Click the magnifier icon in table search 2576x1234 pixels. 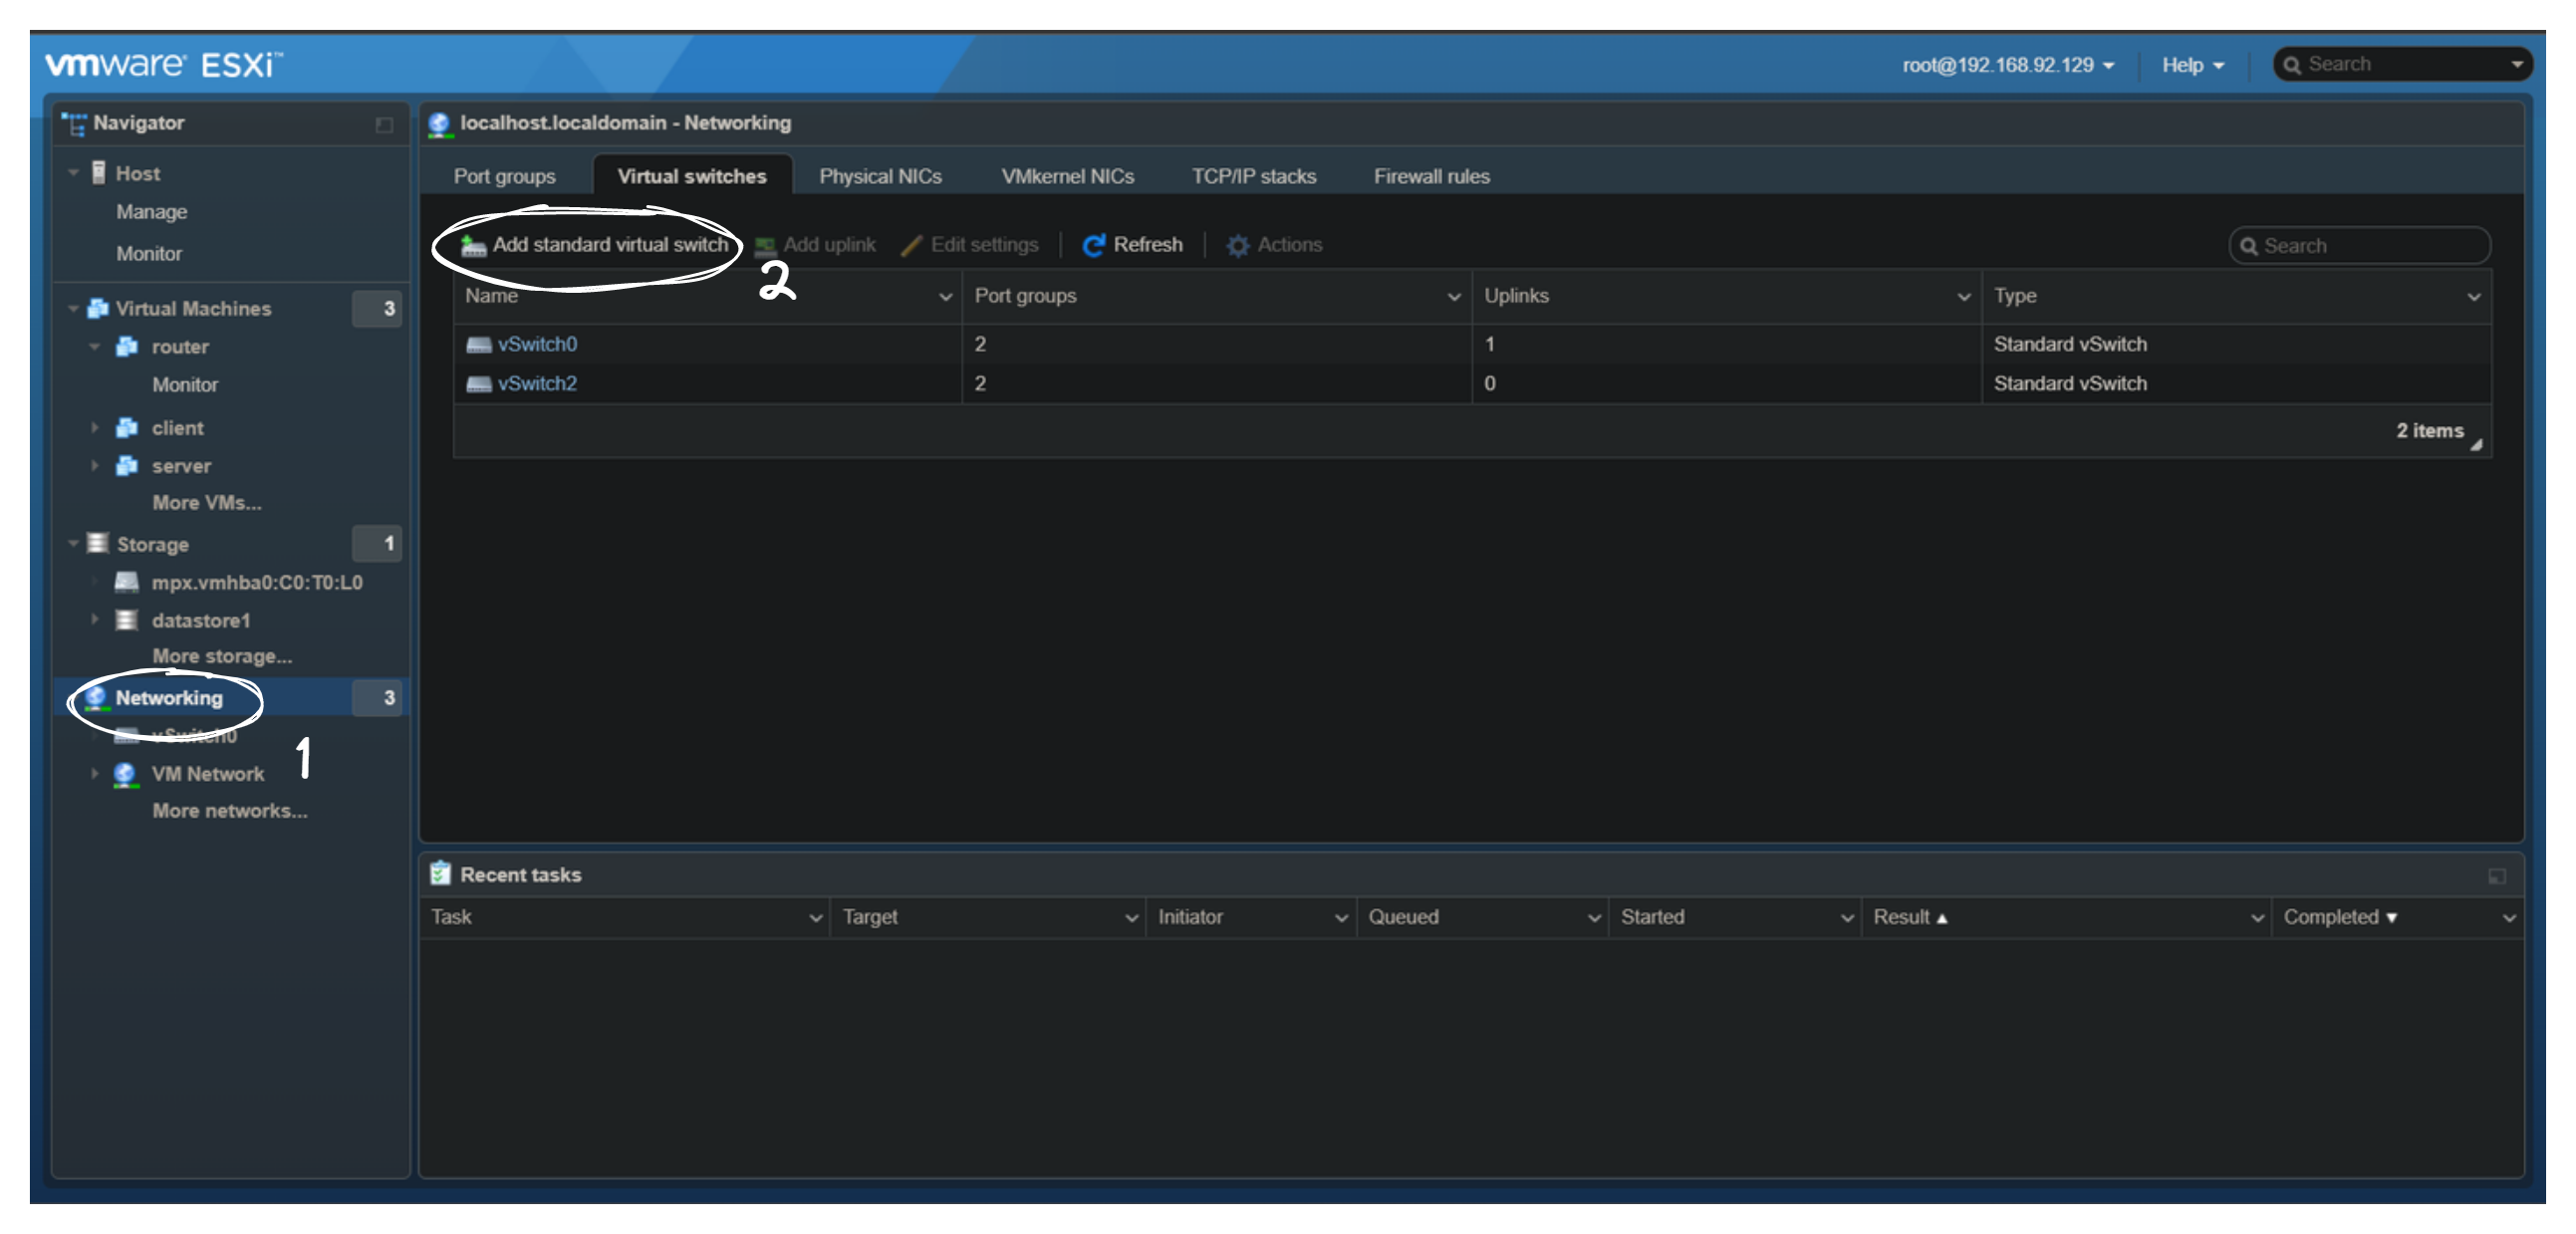[x=2249, y=246]
